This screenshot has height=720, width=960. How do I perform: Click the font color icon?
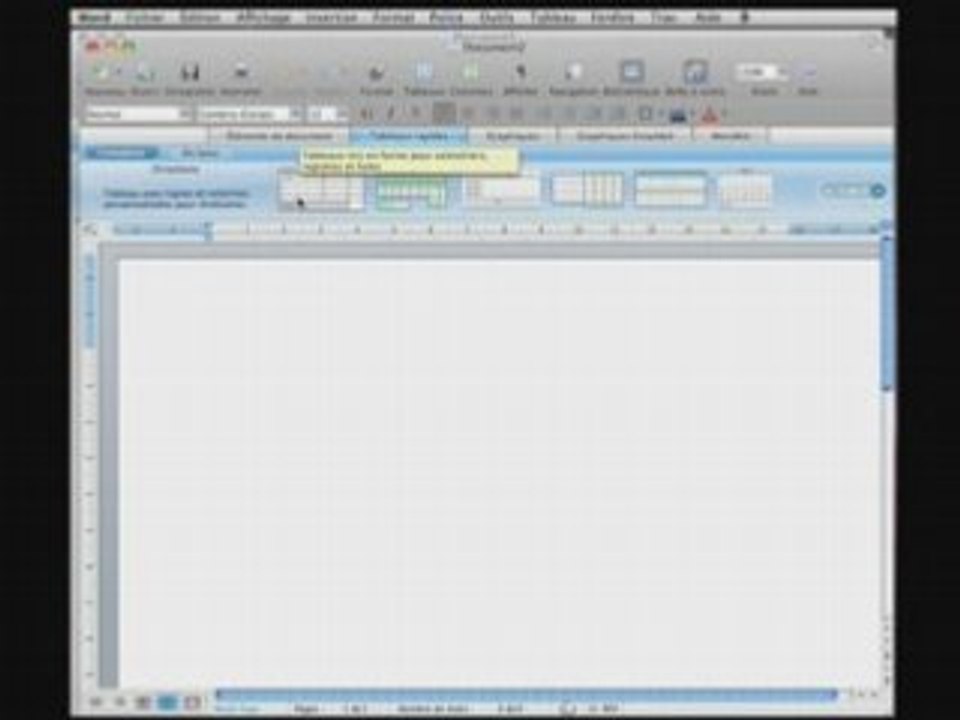tap(709, 114)
